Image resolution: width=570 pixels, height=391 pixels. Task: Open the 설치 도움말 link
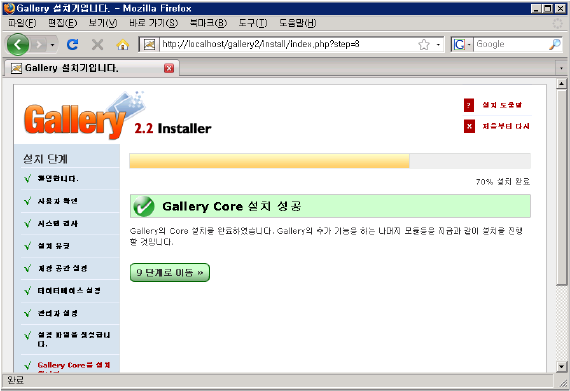(x=502, y=105)
